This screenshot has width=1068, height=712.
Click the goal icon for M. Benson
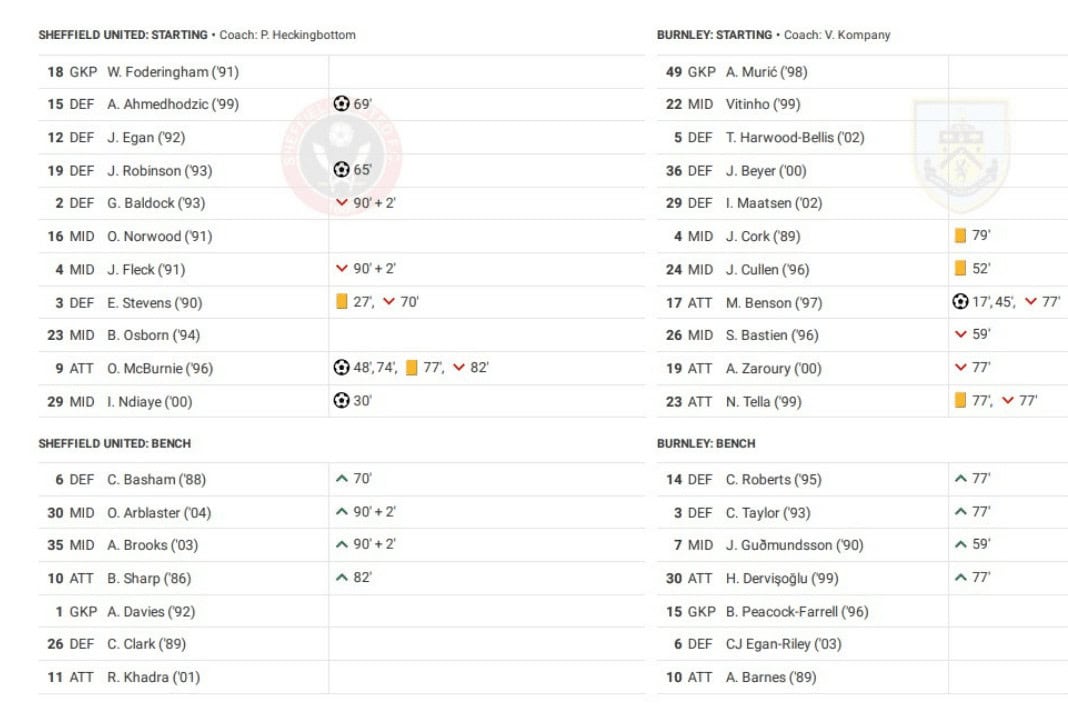click(961, 302)
